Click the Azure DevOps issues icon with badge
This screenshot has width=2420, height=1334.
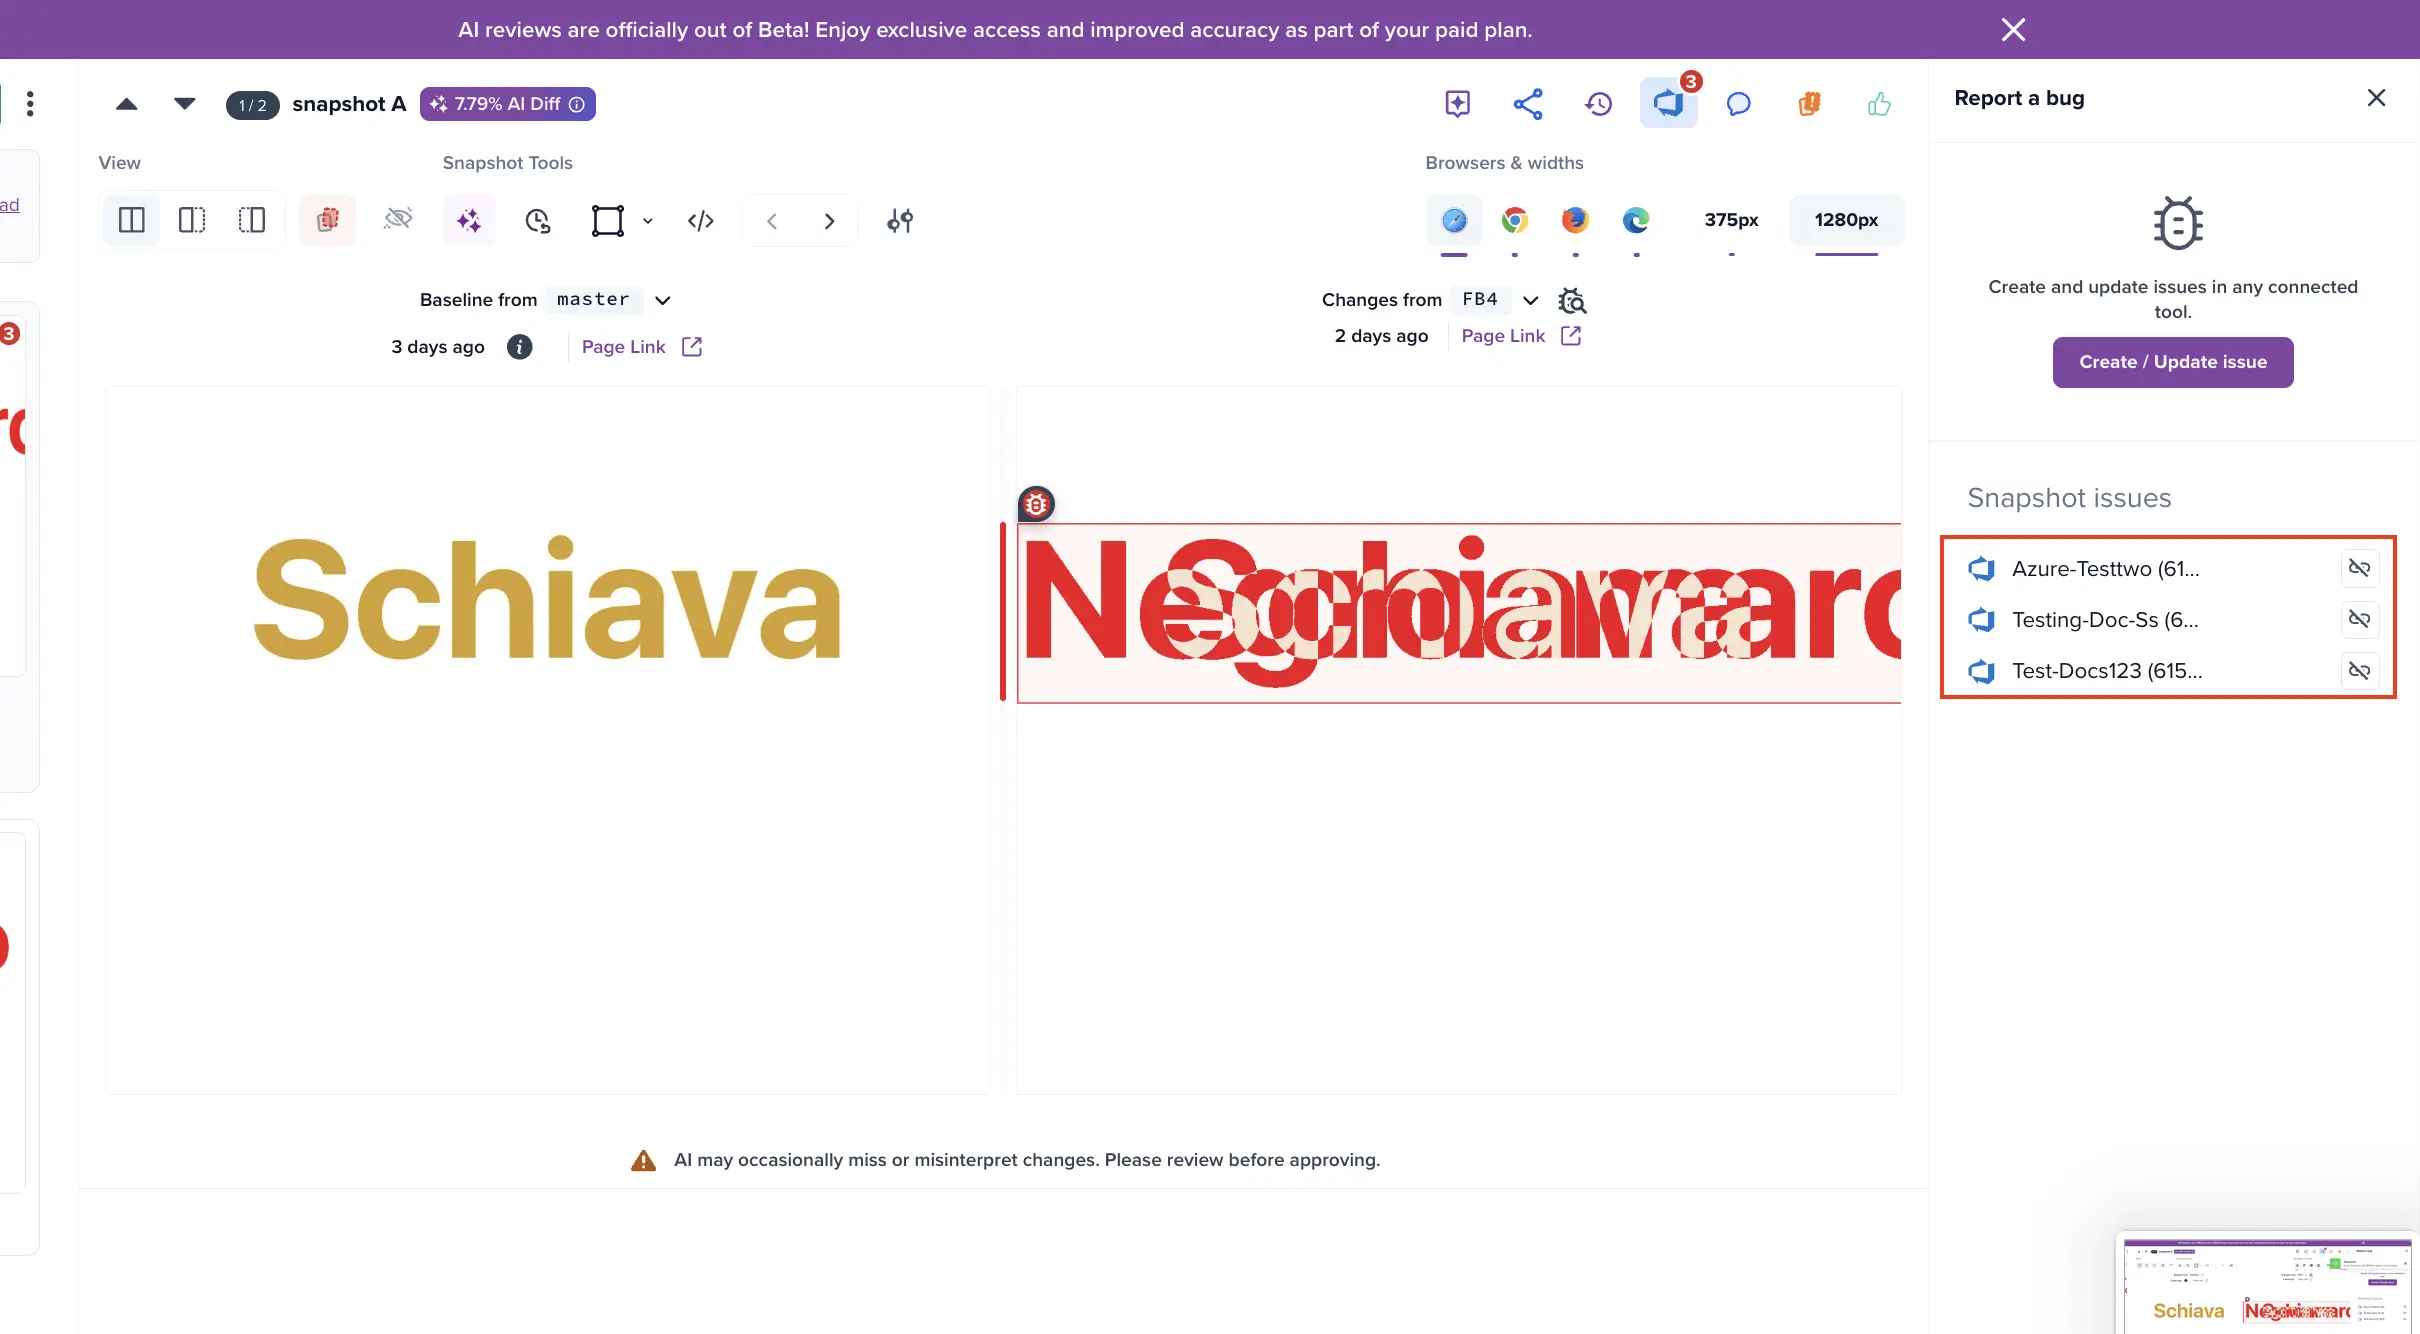[1668, 103]
